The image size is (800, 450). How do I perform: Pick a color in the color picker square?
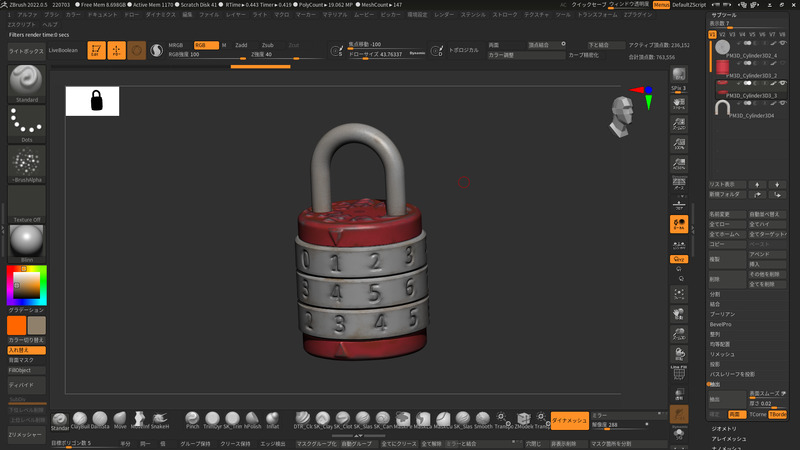[27, 285]
